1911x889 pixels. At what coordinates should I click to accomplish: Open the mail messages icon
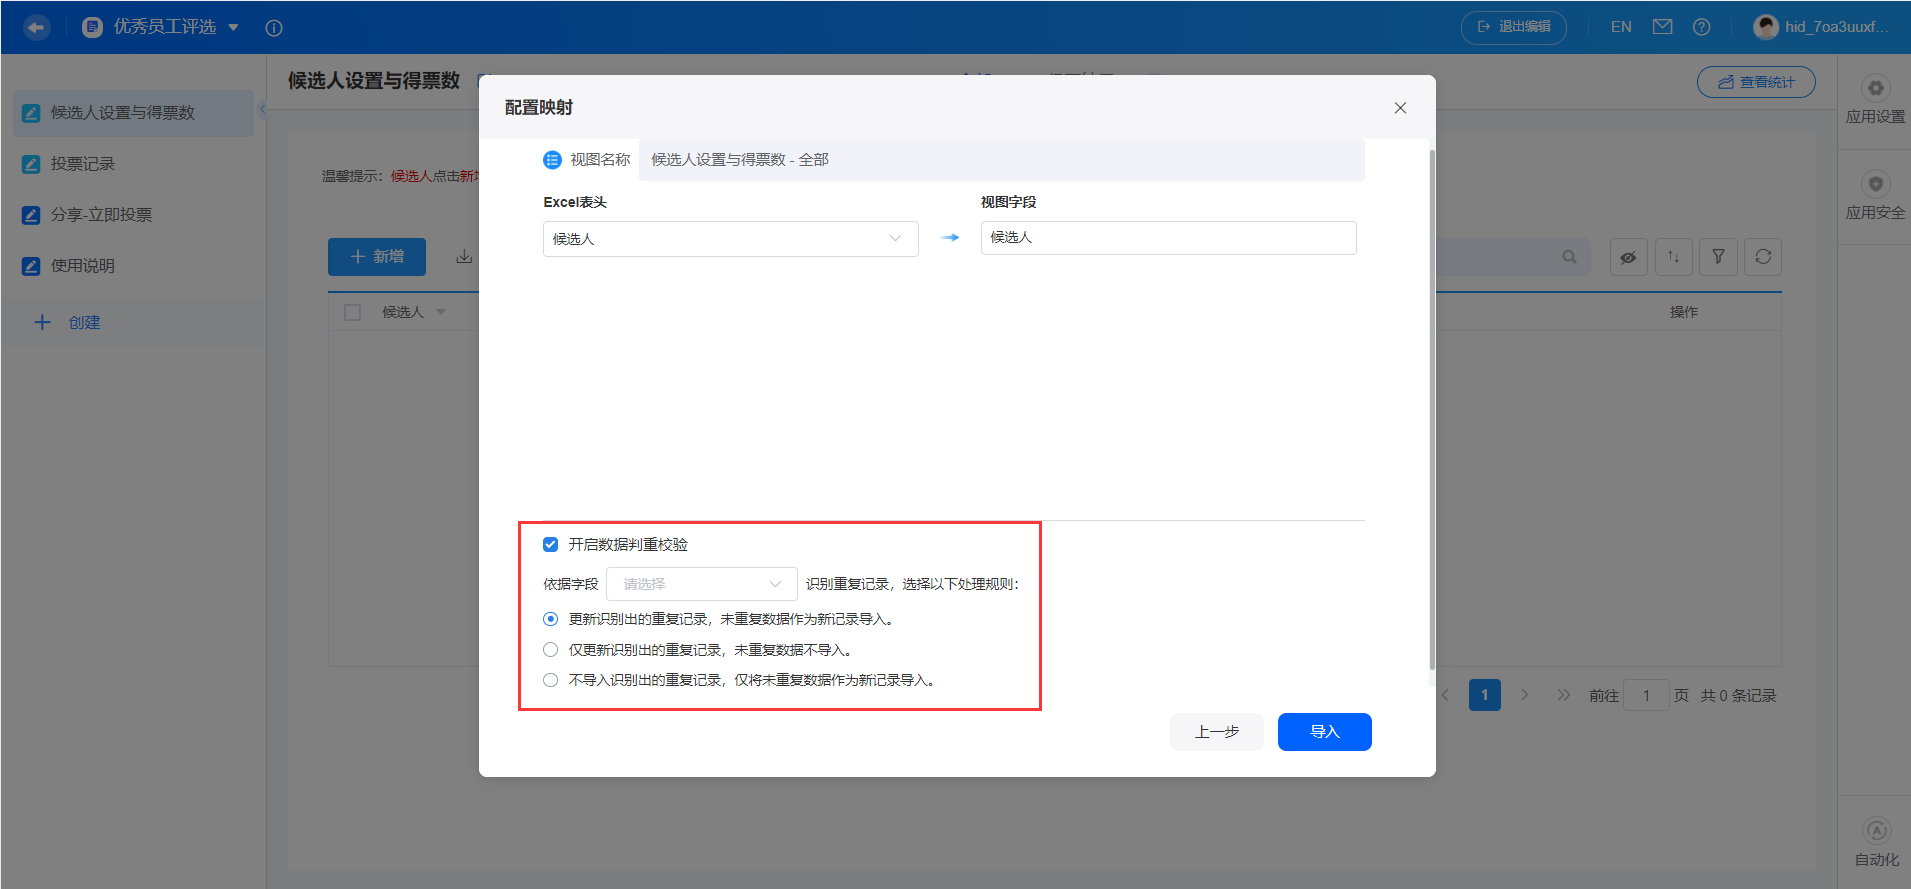(x=1662, y=27)
